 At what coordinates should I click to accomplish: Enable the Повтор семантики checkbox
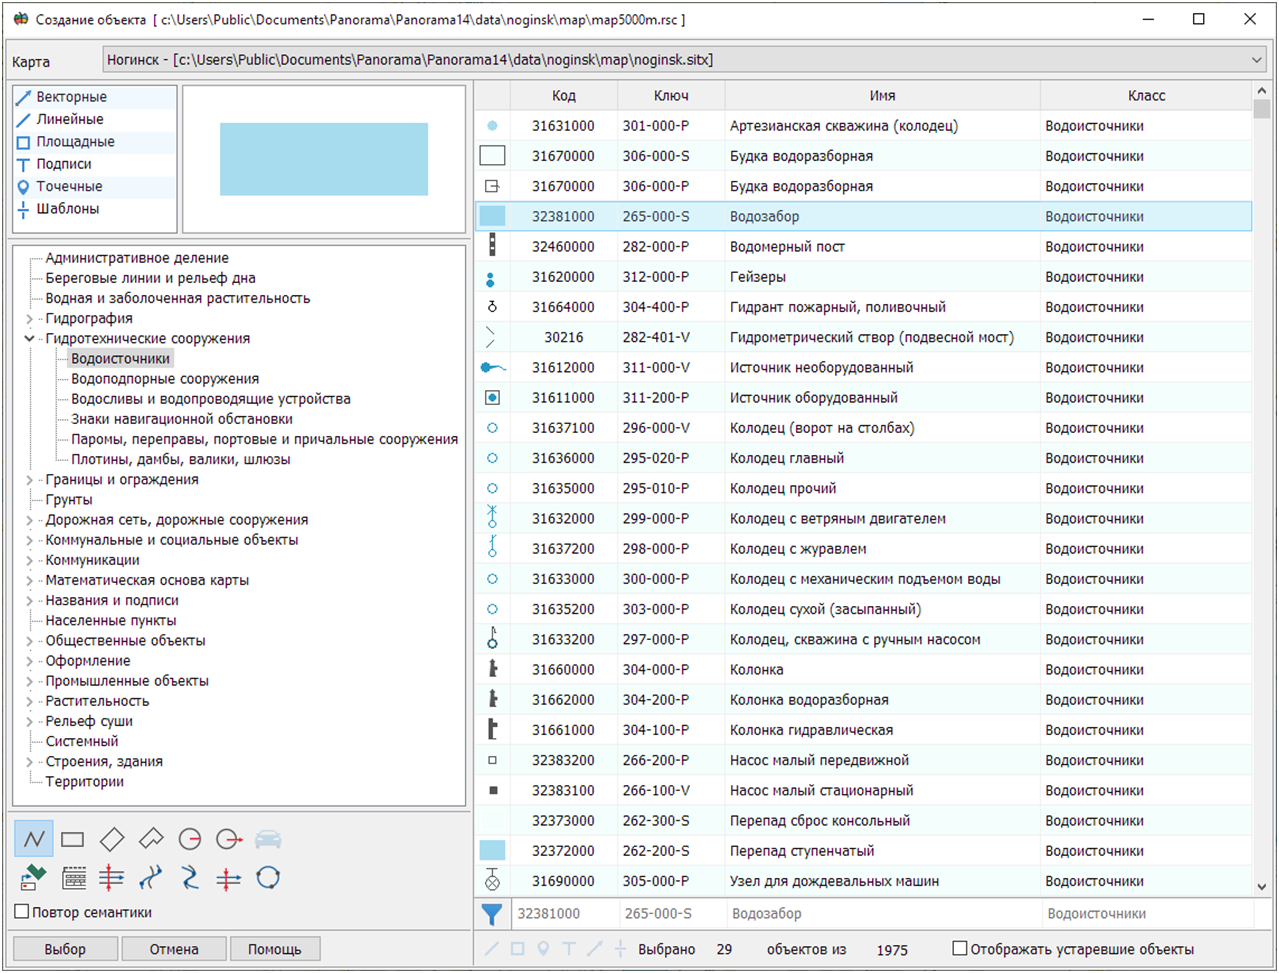coord(22,912)
